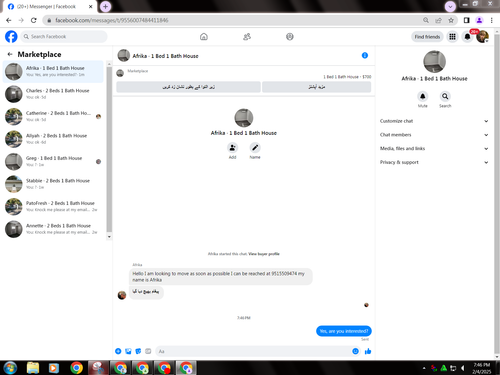Click the Find friends button
This screenshot has height=375, width=500.
427,37
